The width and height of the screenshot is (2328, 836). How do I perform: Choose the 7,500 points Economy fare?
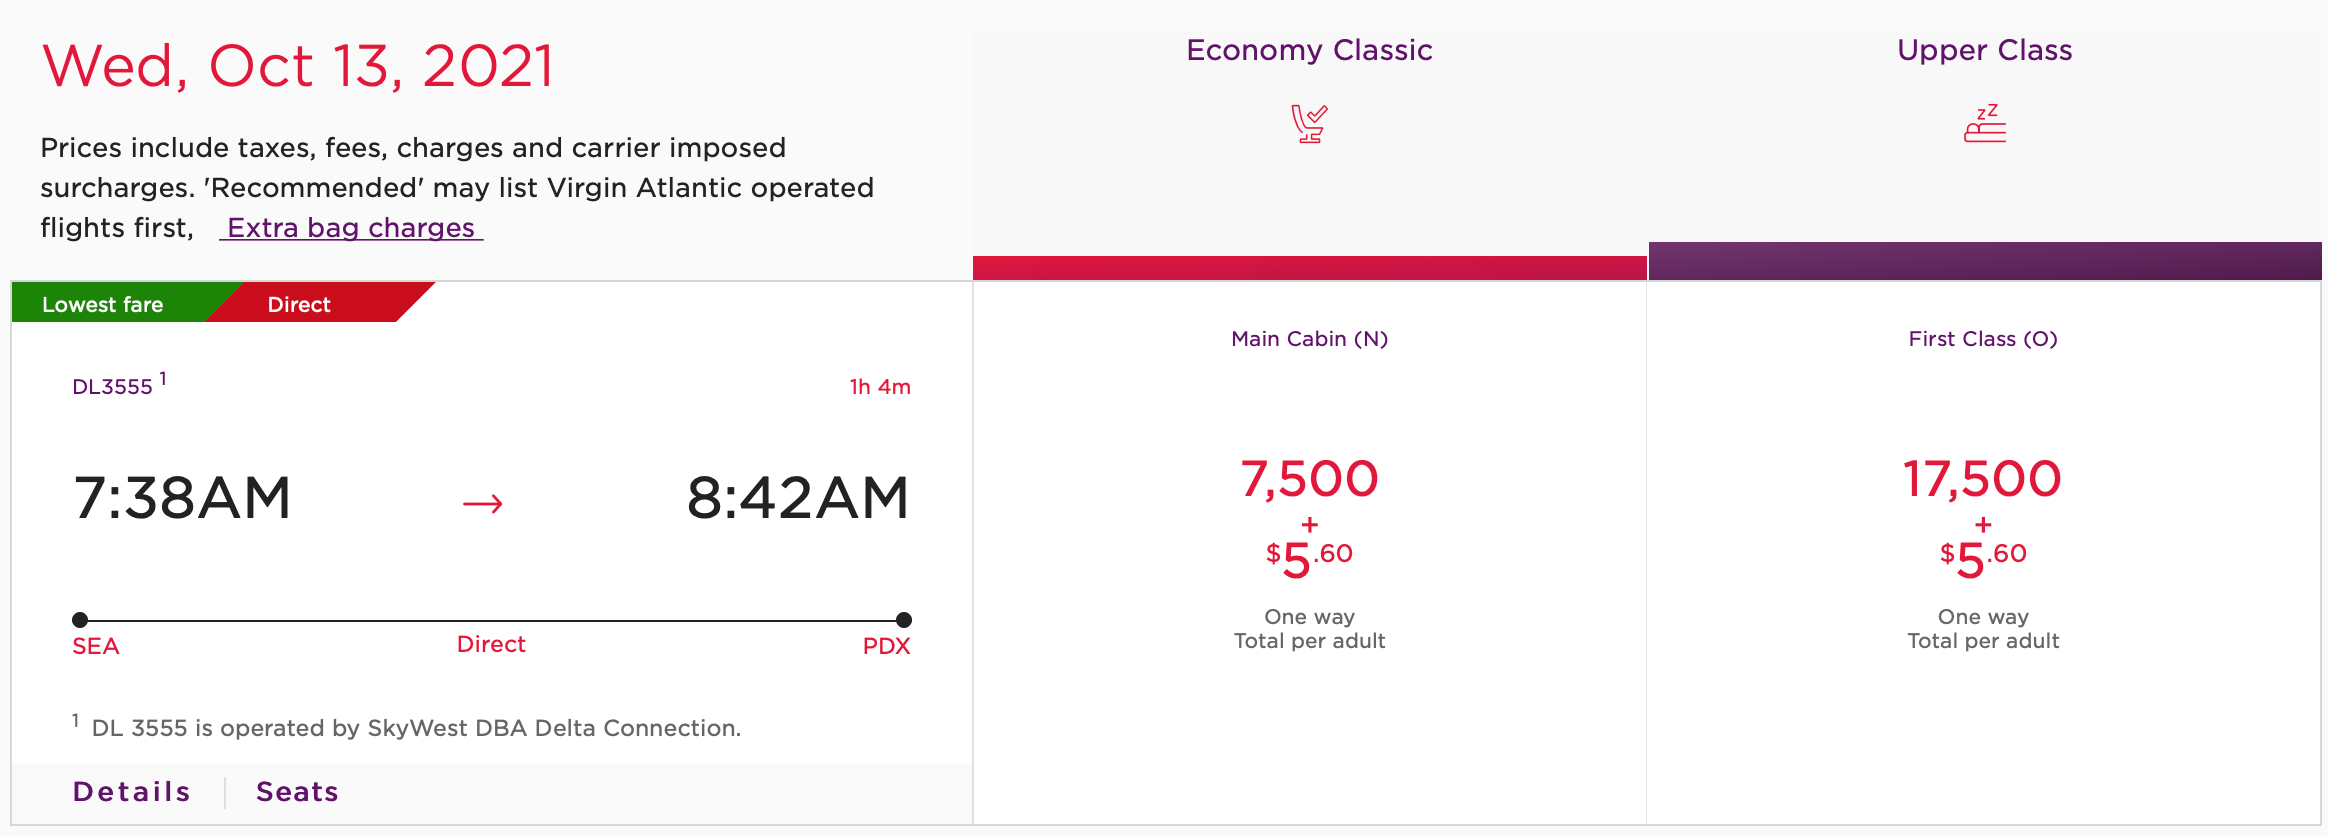click(1307, 478)
